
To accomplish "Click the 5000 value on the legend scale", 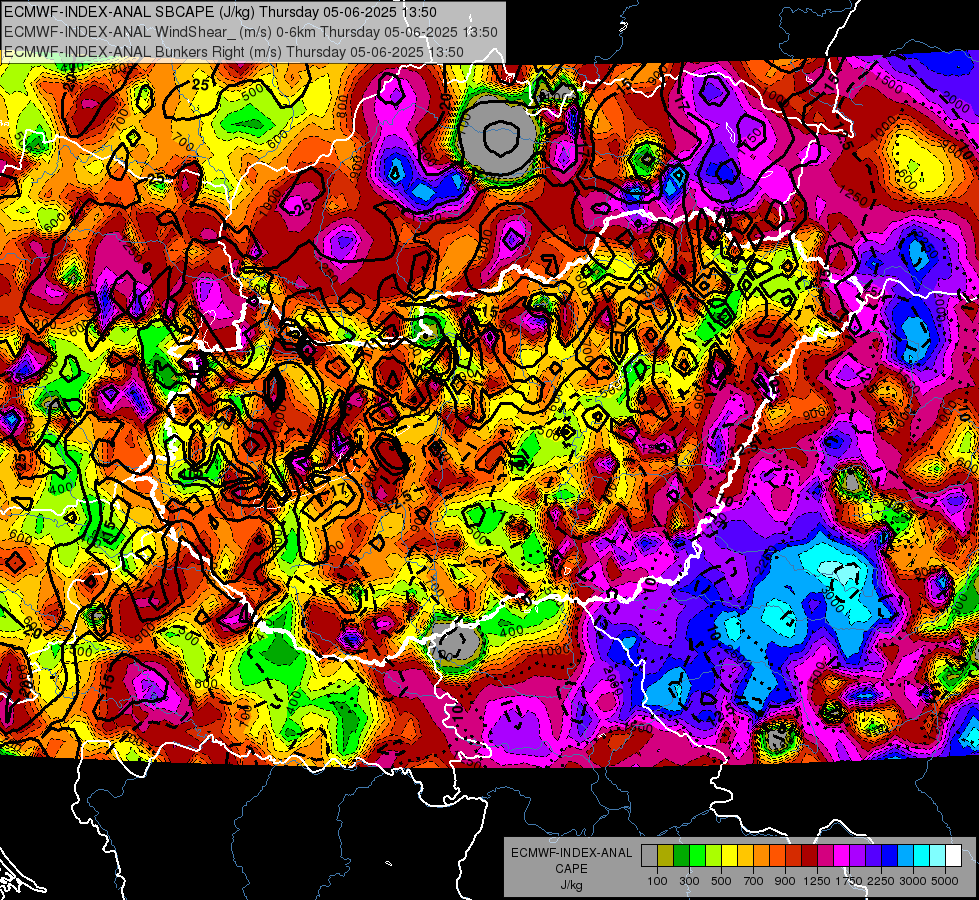I will 945,881.
